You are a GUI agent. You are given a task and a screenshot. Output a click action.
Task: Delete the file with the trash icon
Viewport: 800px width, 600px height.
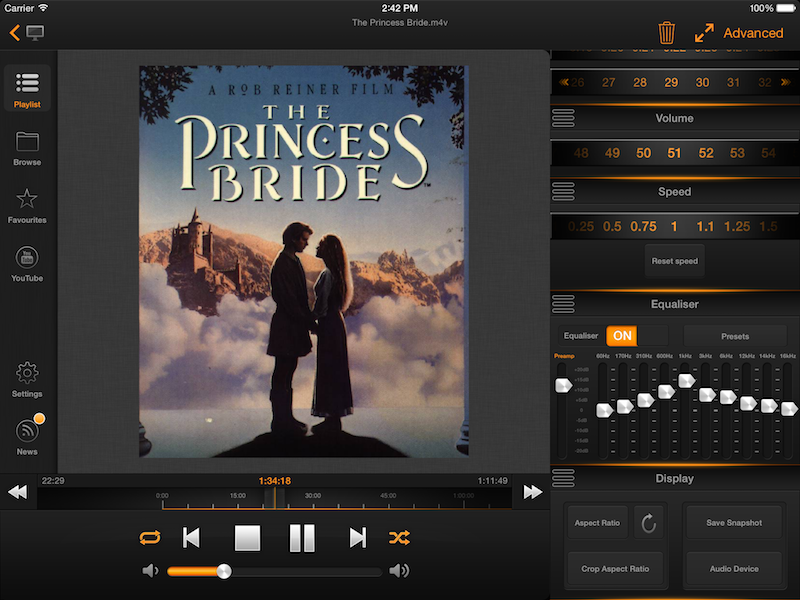coord(666,33)
